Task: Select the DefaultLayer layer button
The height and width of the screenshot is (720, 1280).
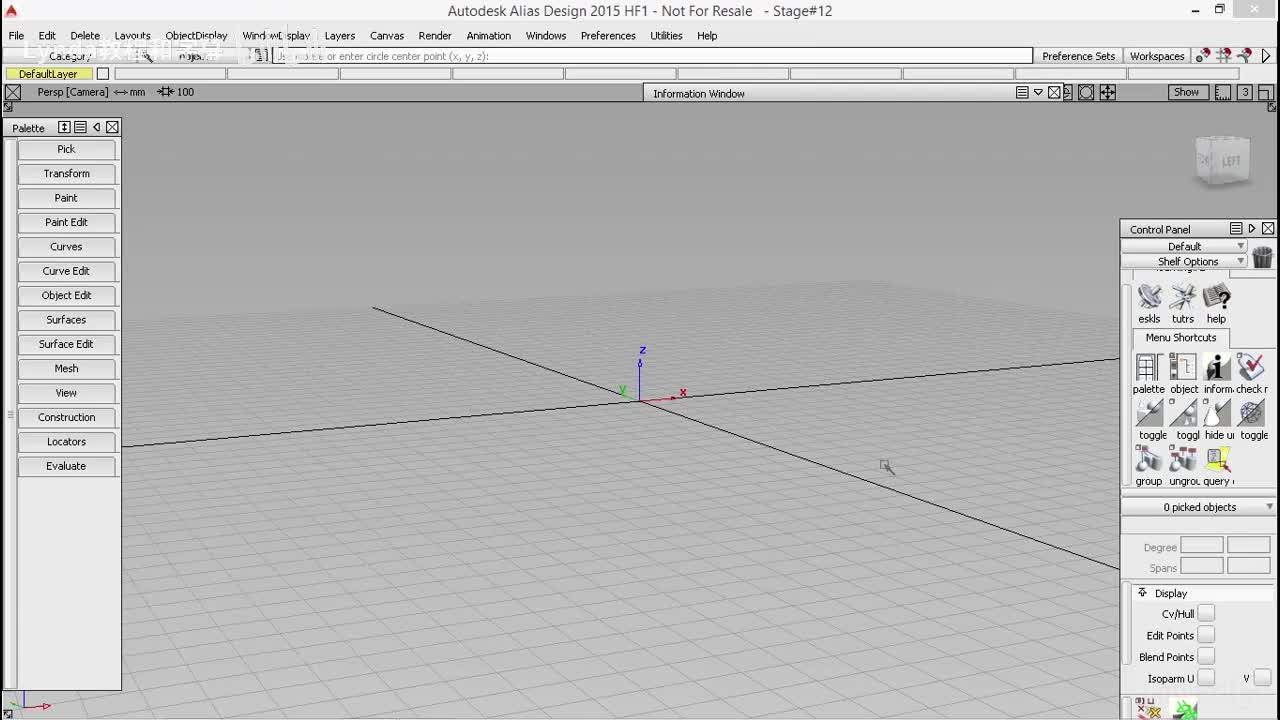Action: click(x=48, y=74)
